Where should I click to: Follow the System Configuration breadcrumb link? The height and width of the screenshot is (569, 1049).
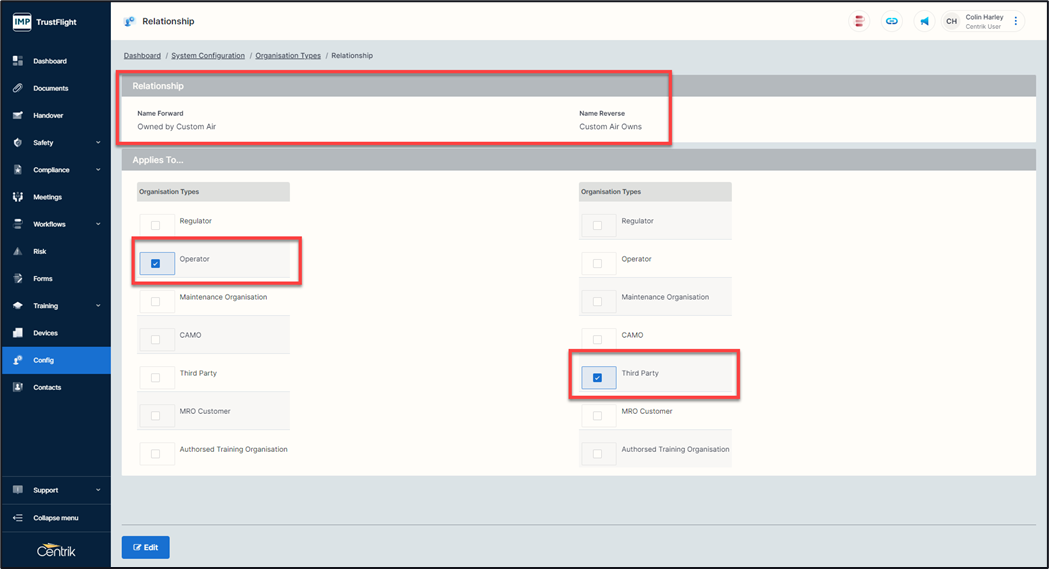click(208, 56)
